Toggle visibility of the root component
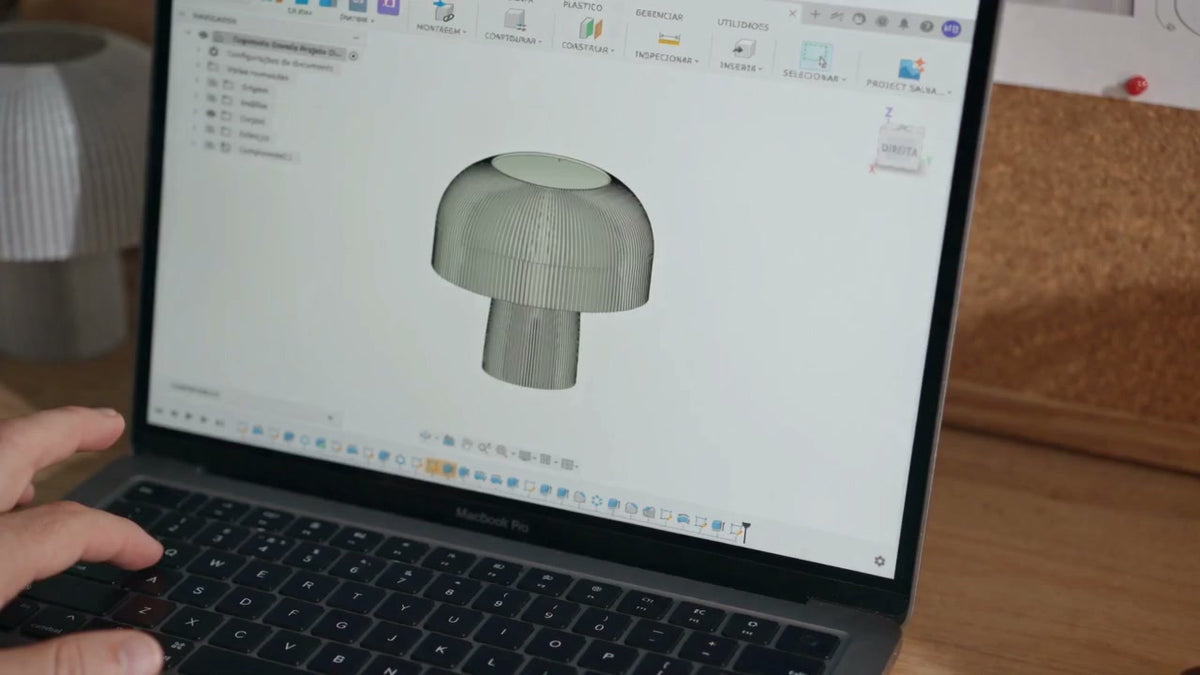This screenshot has width=1200, height=675. pos(203,34)
